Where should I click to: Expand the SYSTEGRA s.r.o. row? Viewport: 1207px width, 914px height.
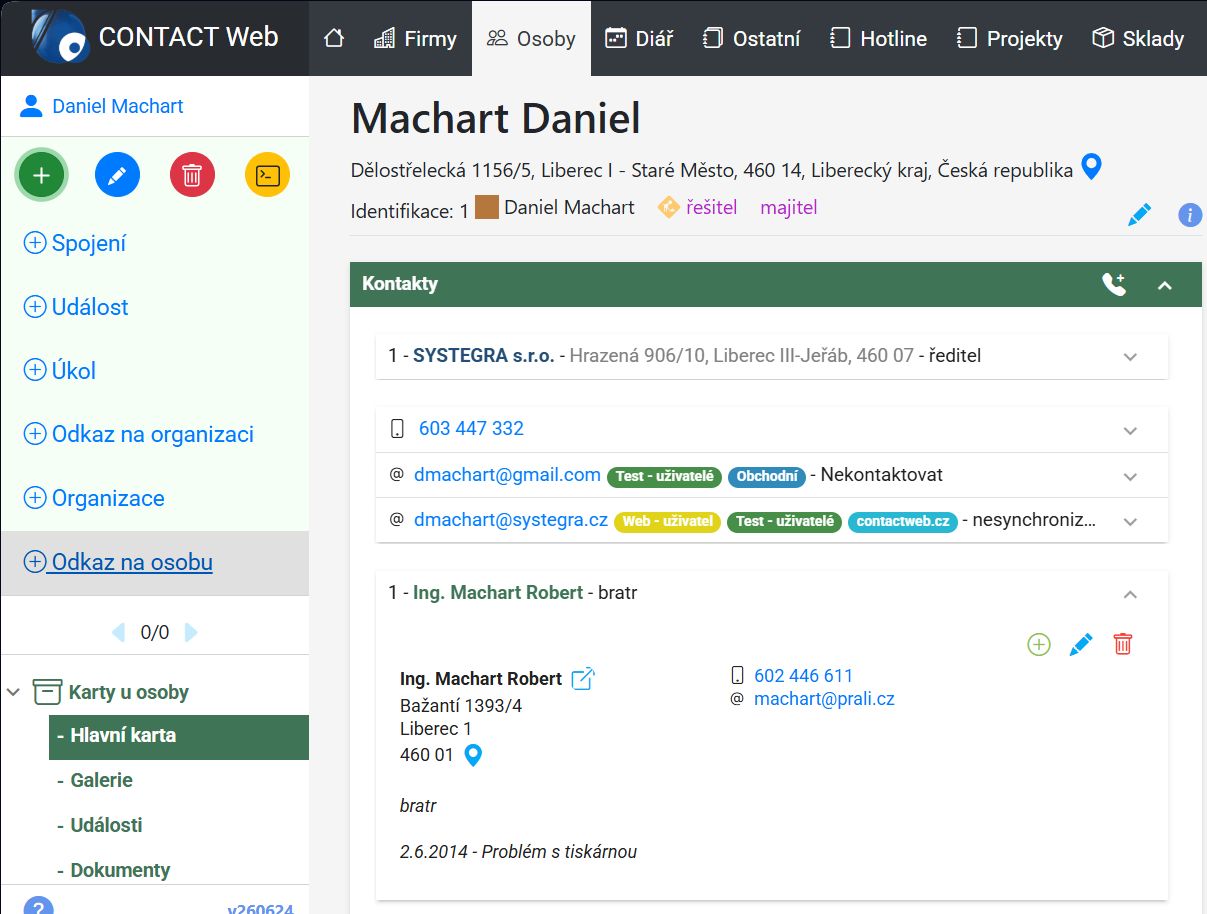click(x=1130, y=357)
